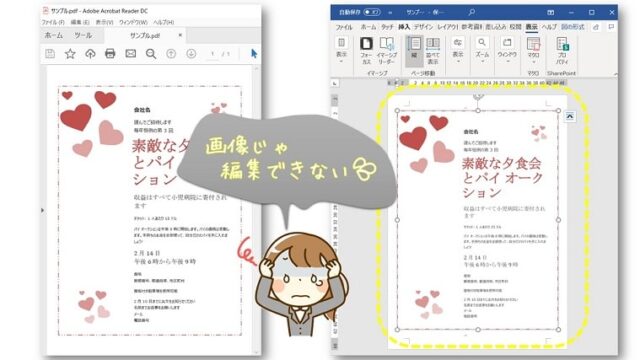Expand the ズーム dropdown in Word ribbon
The height and width of the screenshot is (360, 640).
482,51
